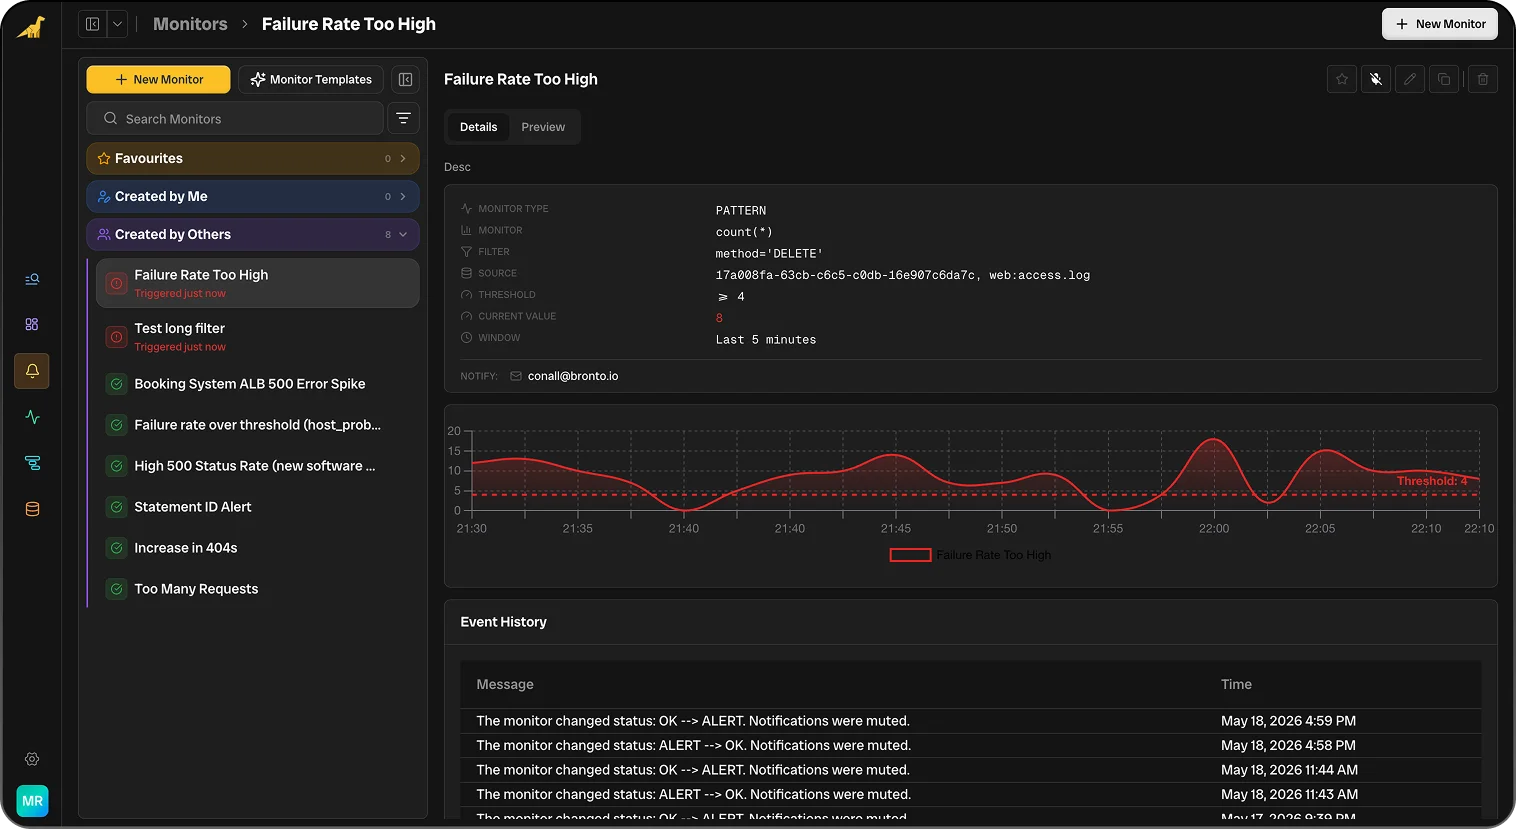Image resolution: width=1516 pixels, height=829 pixels.
Task: Open Booking System ALB 500 Error Spike monitor
Action: pos(257,384)
